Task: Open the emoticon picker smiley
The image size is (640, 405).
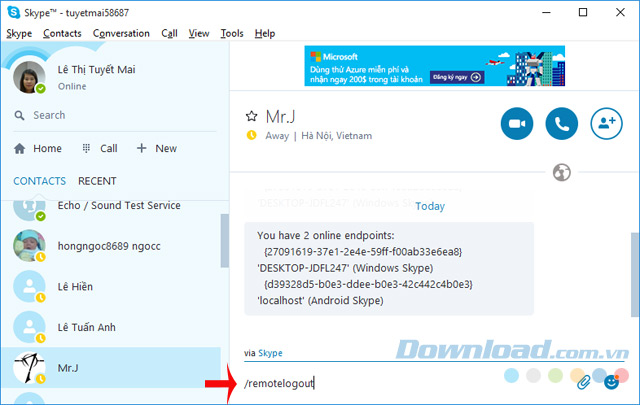Action: point(611,382)
